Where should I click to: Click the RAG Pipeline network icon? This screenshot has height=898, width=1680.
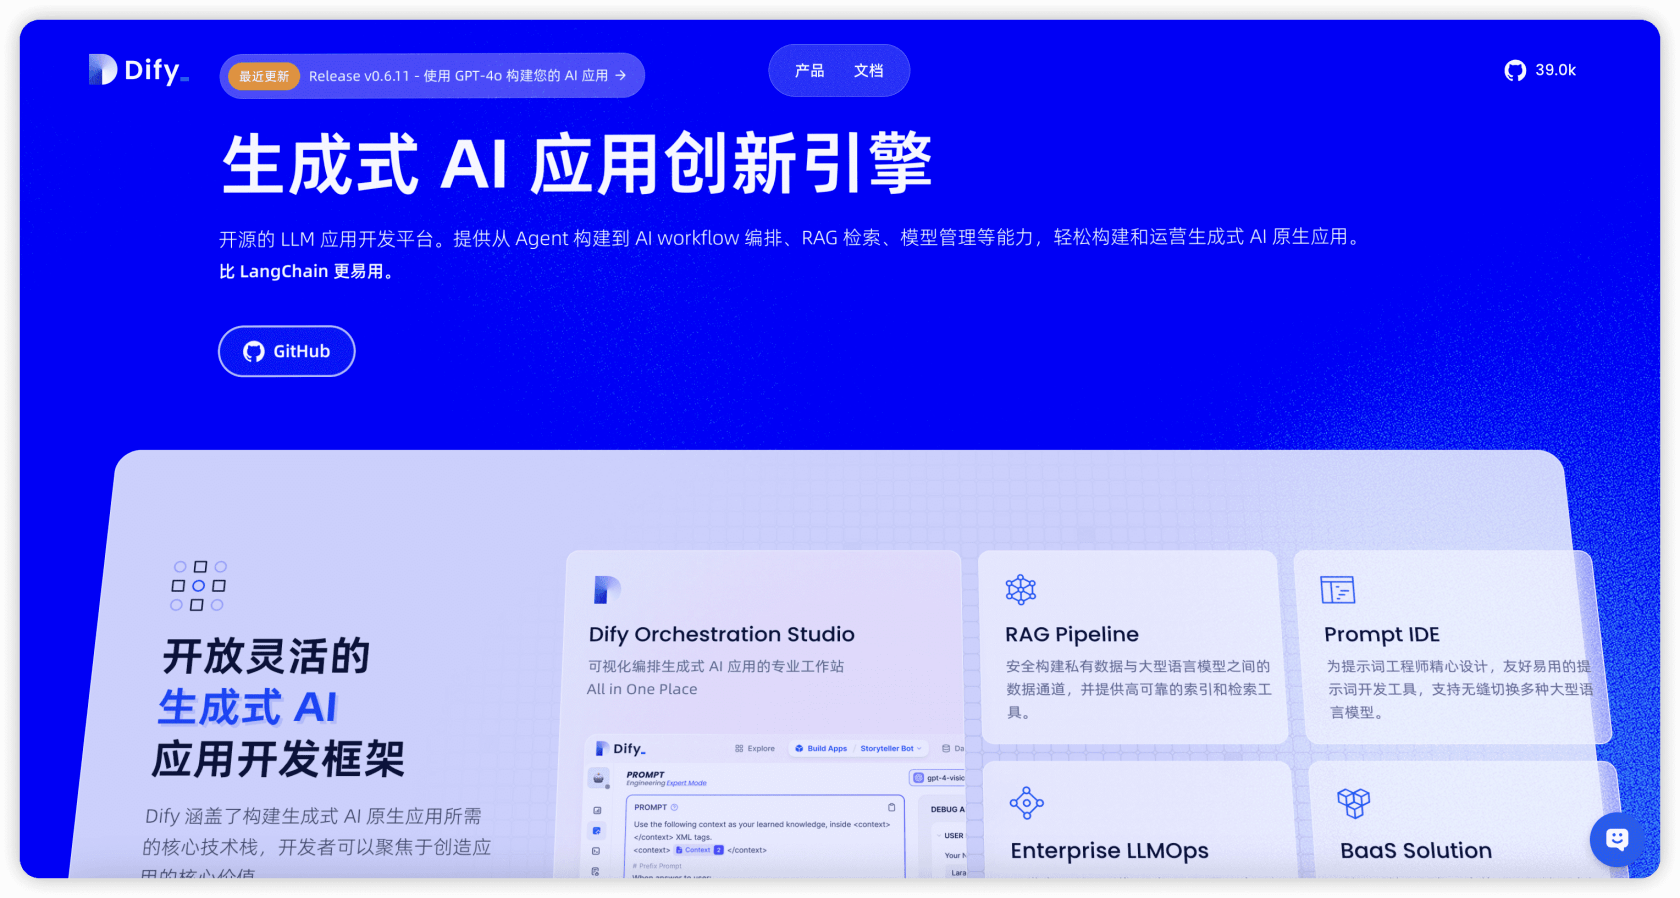tap(1021, 589)
